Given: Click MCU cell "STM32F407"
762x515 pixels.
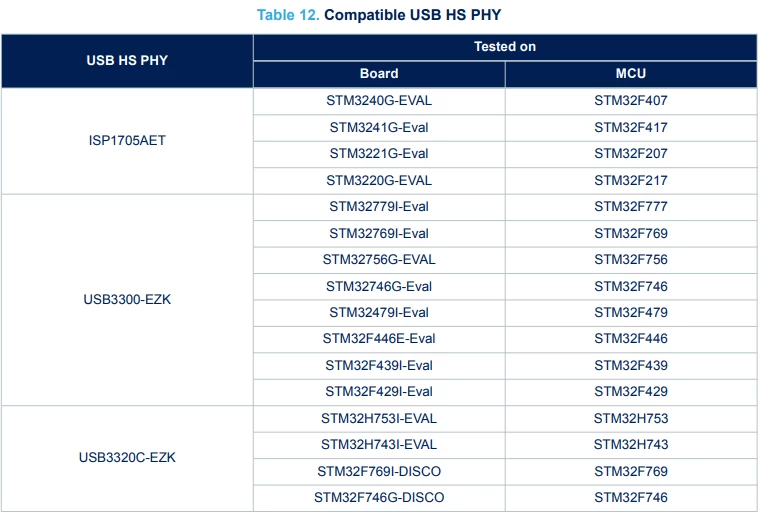Looking at the screenshot, I should point(631,101).
